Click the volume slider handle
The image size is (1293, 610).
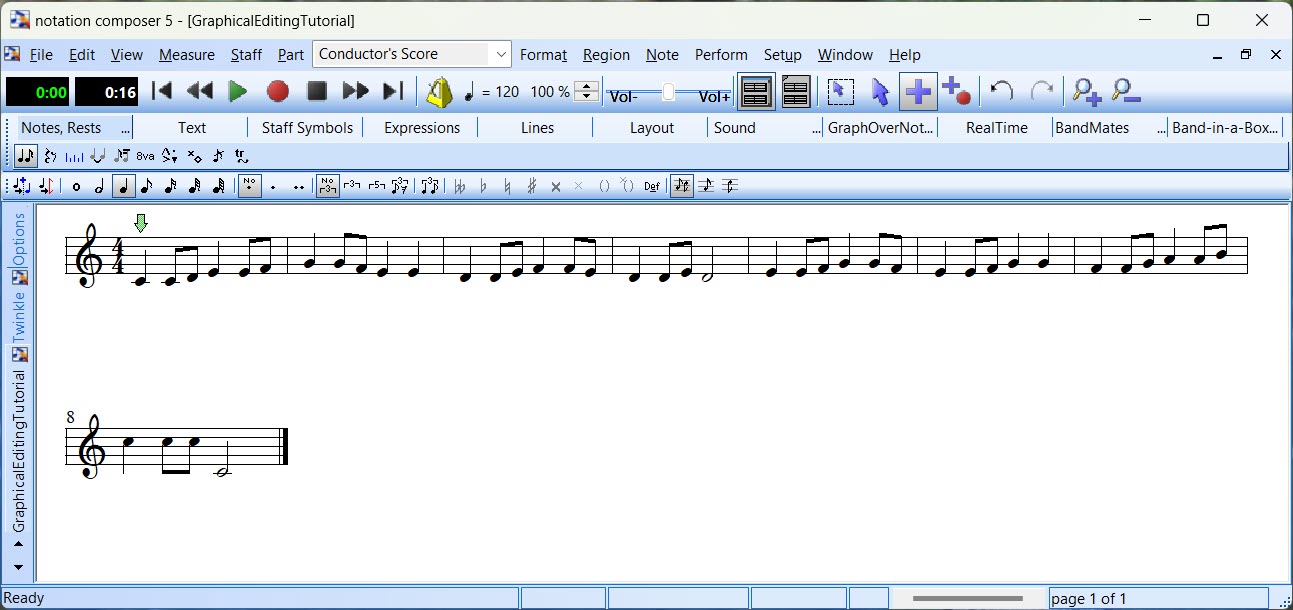click(x=668, y=93)
